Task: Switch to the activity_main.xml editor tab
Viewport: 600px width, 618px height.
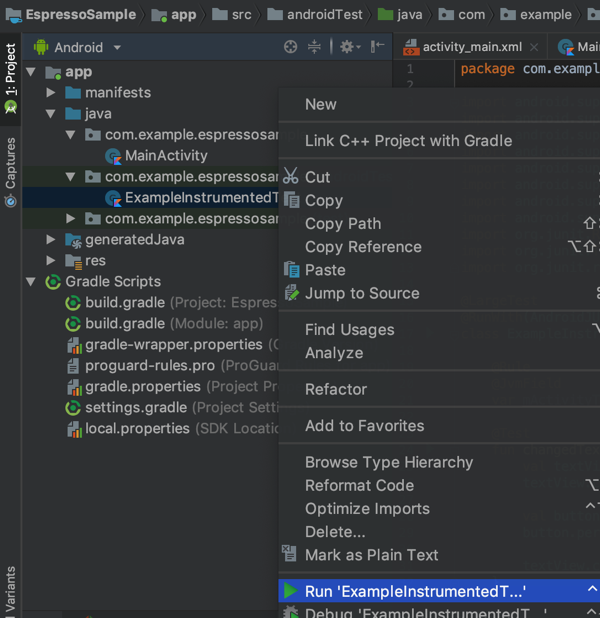Action: pos(472,48)
